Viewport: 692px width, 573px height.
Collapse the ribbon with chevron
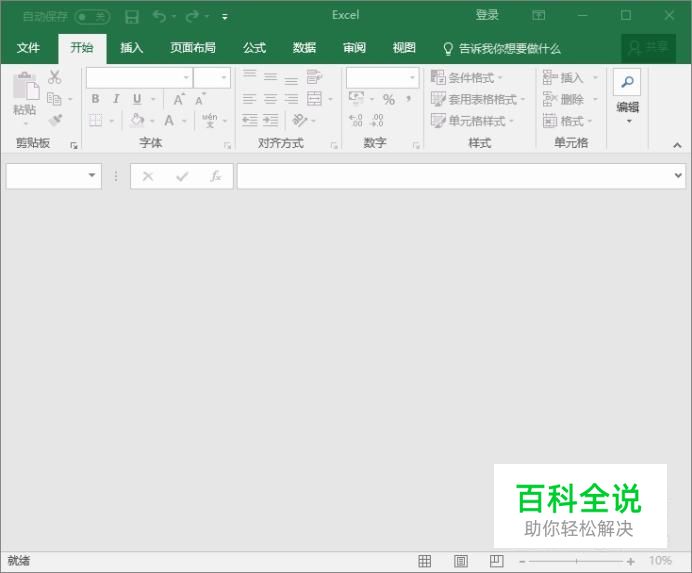tap(677, 145)
